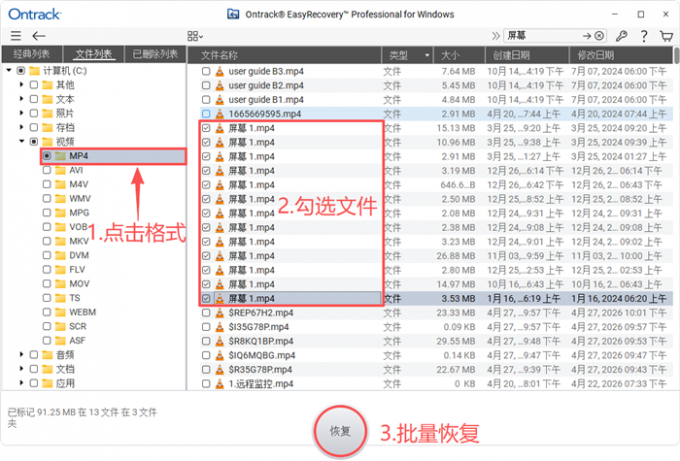The height and width of the screenshot is (461, 680).
Task: Open the hamburger menu icon
Action: click(x=16, y=36)
